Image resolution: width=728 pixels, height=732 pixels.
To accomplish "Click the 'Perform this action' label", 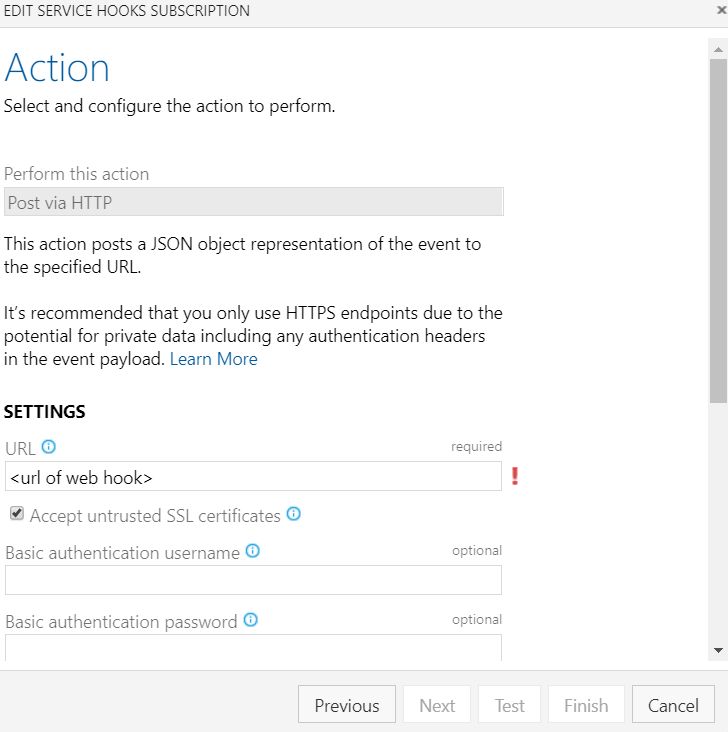I will tap(77, 174).
